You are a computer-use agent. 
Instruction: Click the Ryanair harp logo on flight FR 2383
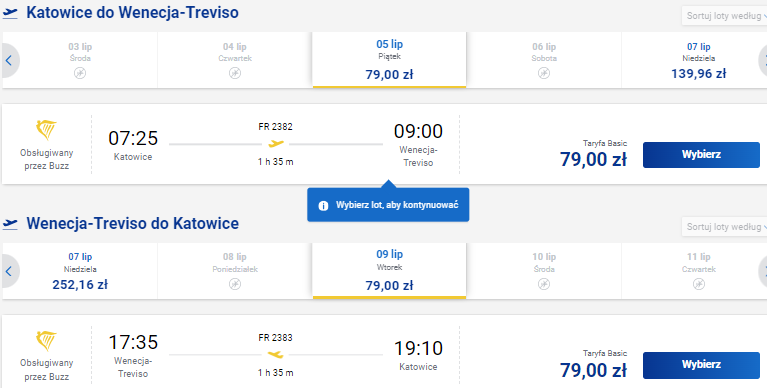point(46,341)
